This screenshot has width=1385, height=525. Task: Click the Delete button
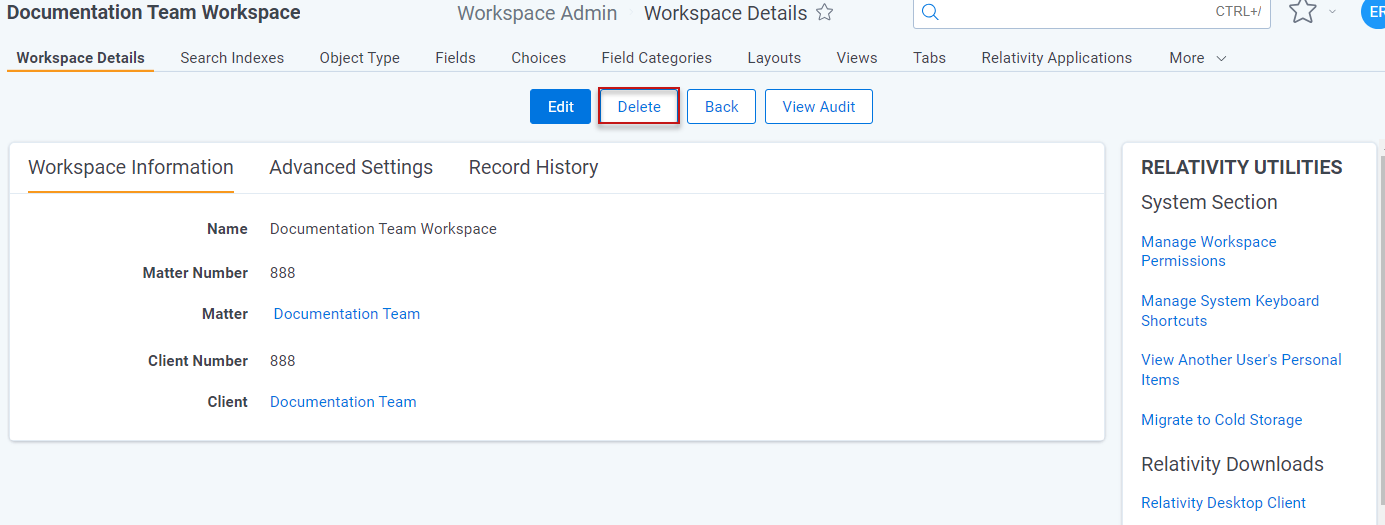pyautogui.click(x=639, y=107)
